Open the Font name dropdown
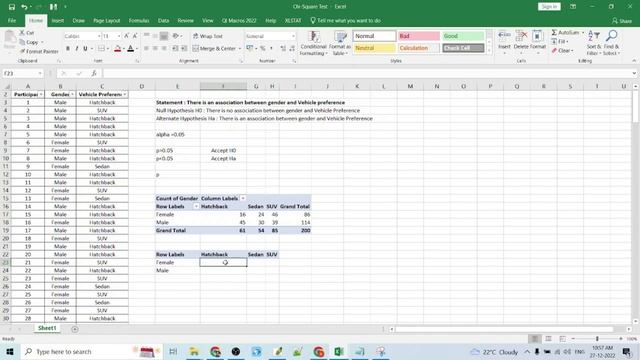This screenshot has height=360, width=640. pyautogui.click(x=99, y=36)
